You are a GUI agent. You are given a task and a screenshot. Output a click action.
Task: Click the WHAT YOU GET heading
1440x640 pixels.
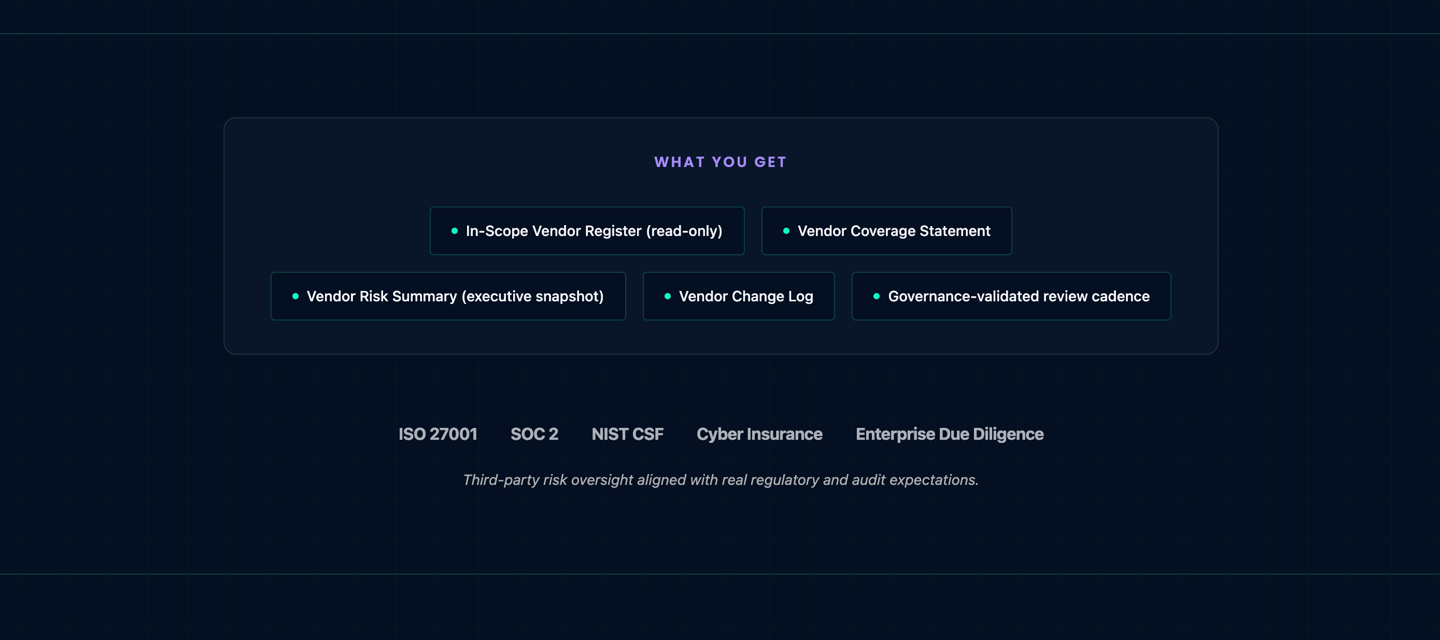[x=720, y=162]
